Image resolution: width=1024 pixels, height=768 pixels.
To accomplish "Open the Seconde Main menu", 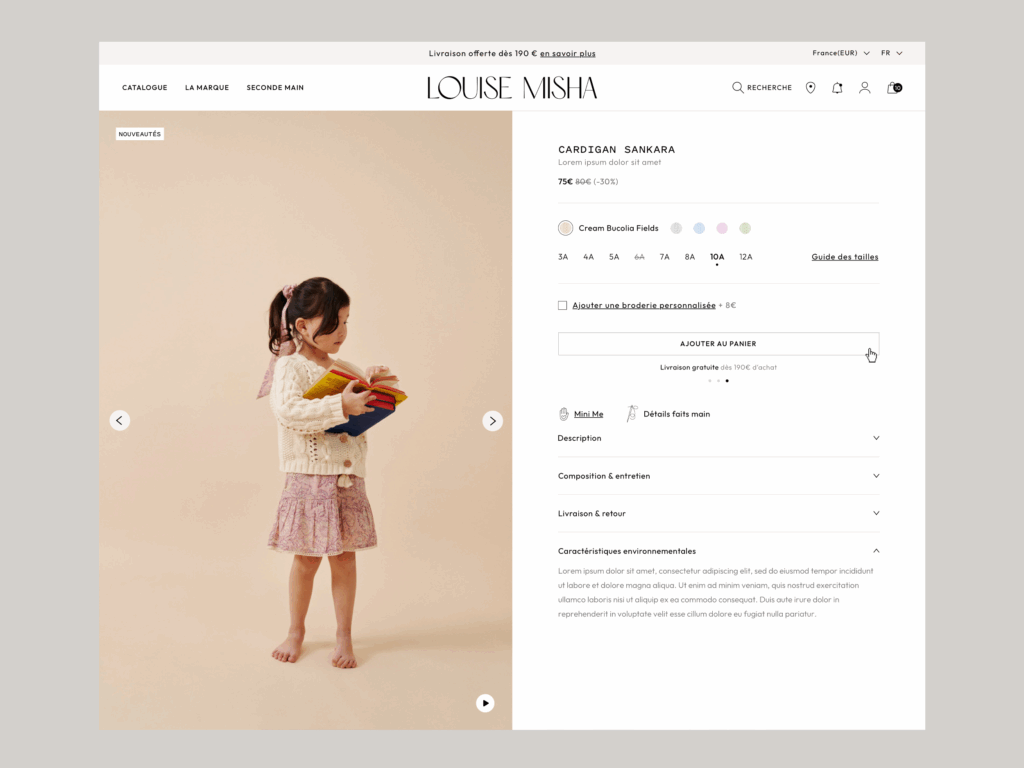I will point(275,88).
